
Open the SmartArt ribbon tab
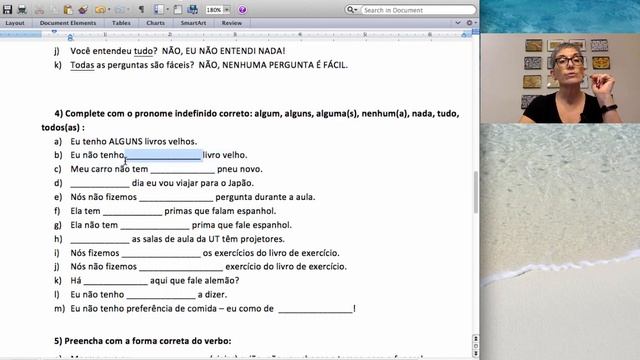click(193, 23)
